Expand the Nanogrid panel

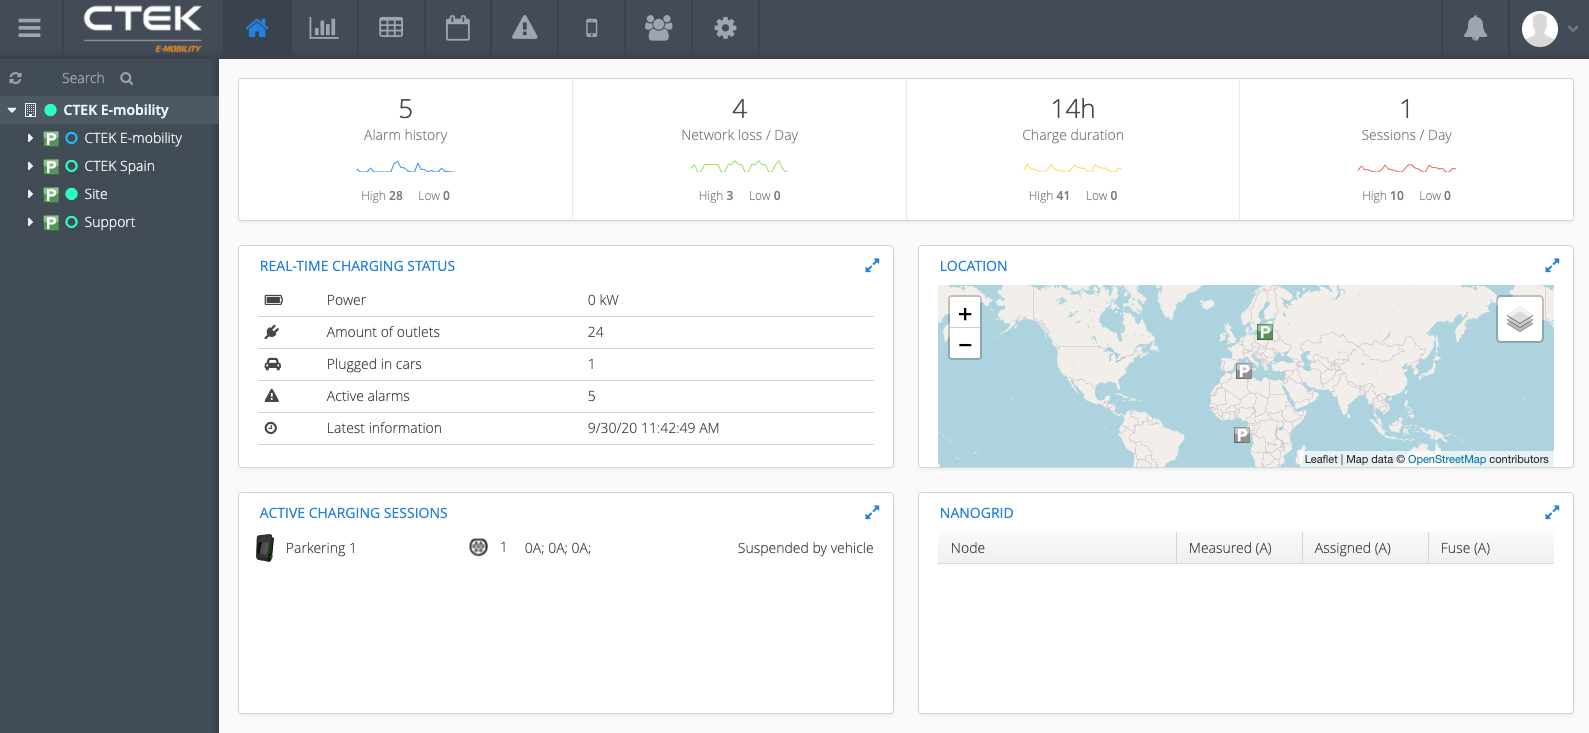[x=1552, y=512]
